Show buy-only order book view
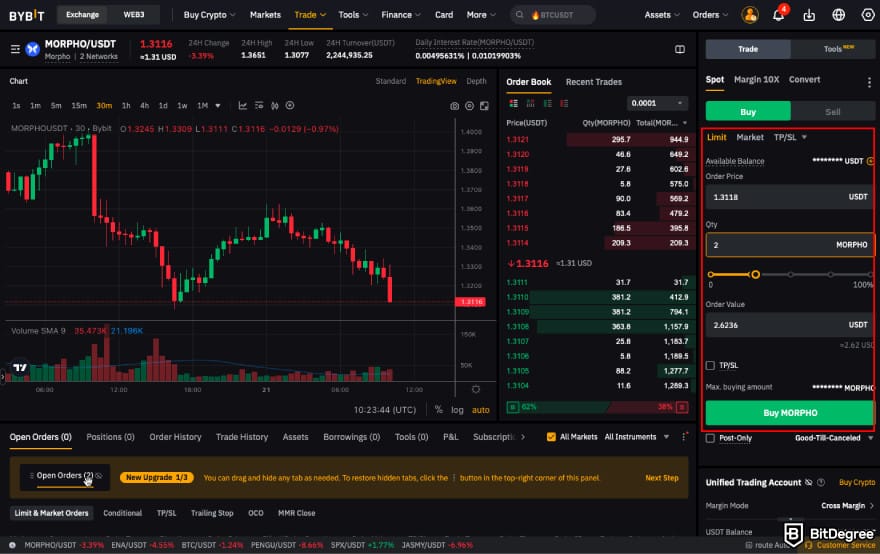Image resolution: width=880 pixels, height=554 pixels. 547,103
